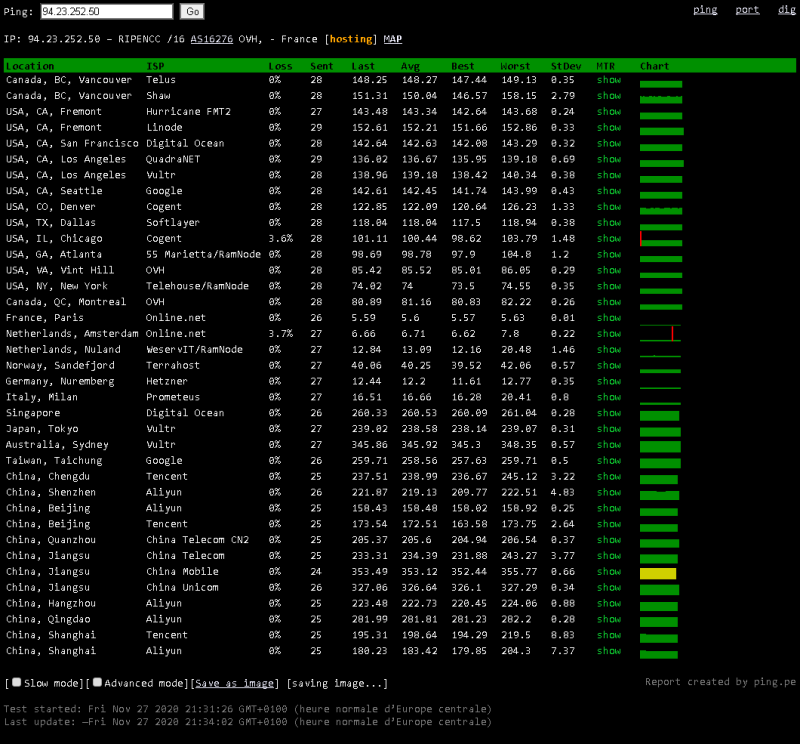The height and width of the screenshot is (744, 800).
Task: Click the ping IP address input field
Action: 107,12
